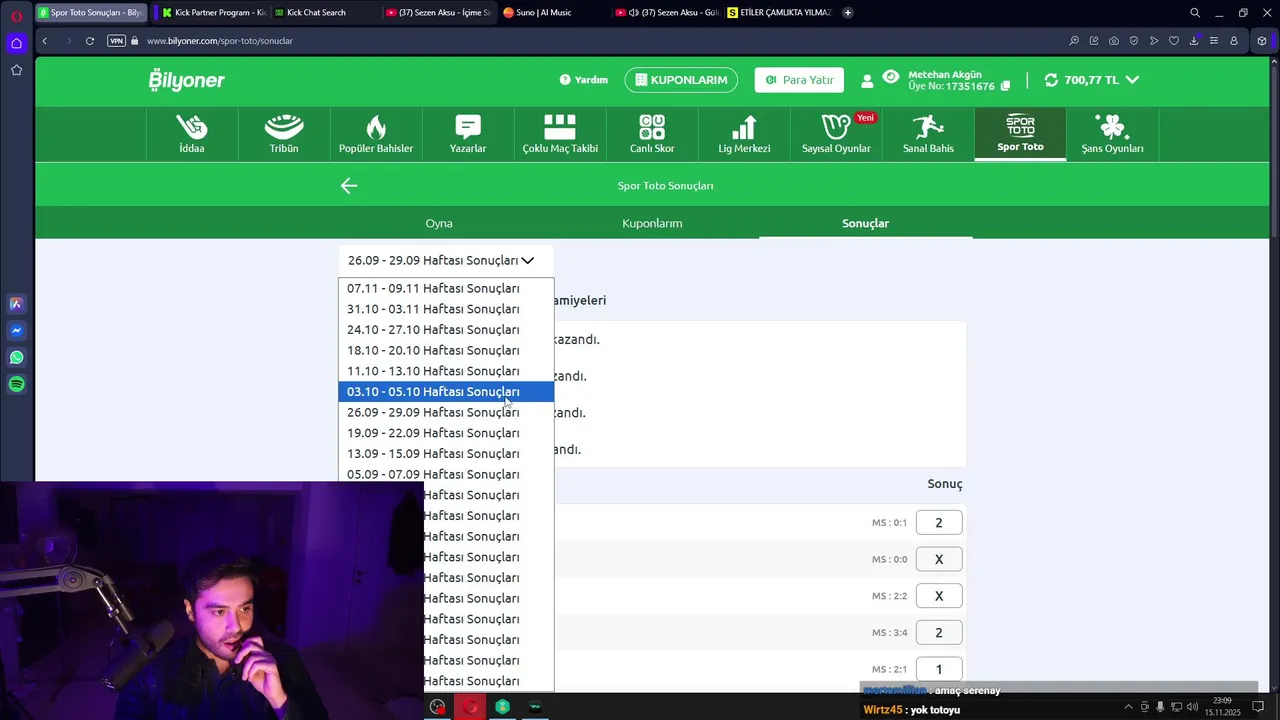Open Messenger in Opera sidebar

click(16, 331)
